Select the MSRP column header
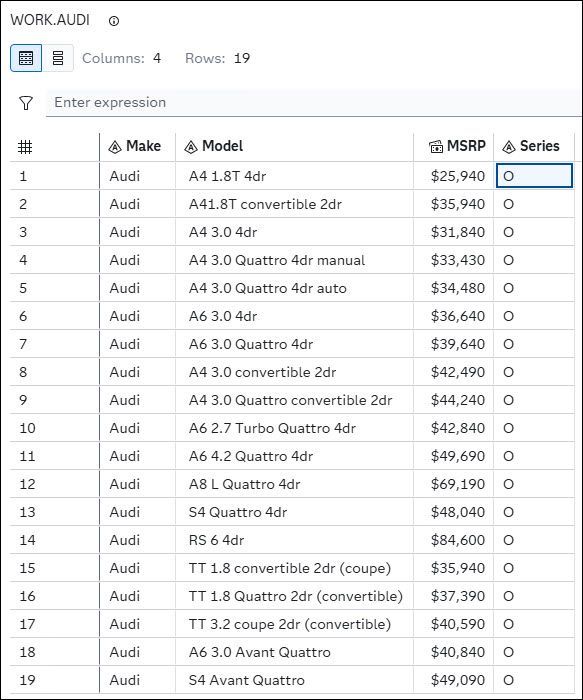The width and height of the screenshot is (583, 700). [x=454, y=146]
